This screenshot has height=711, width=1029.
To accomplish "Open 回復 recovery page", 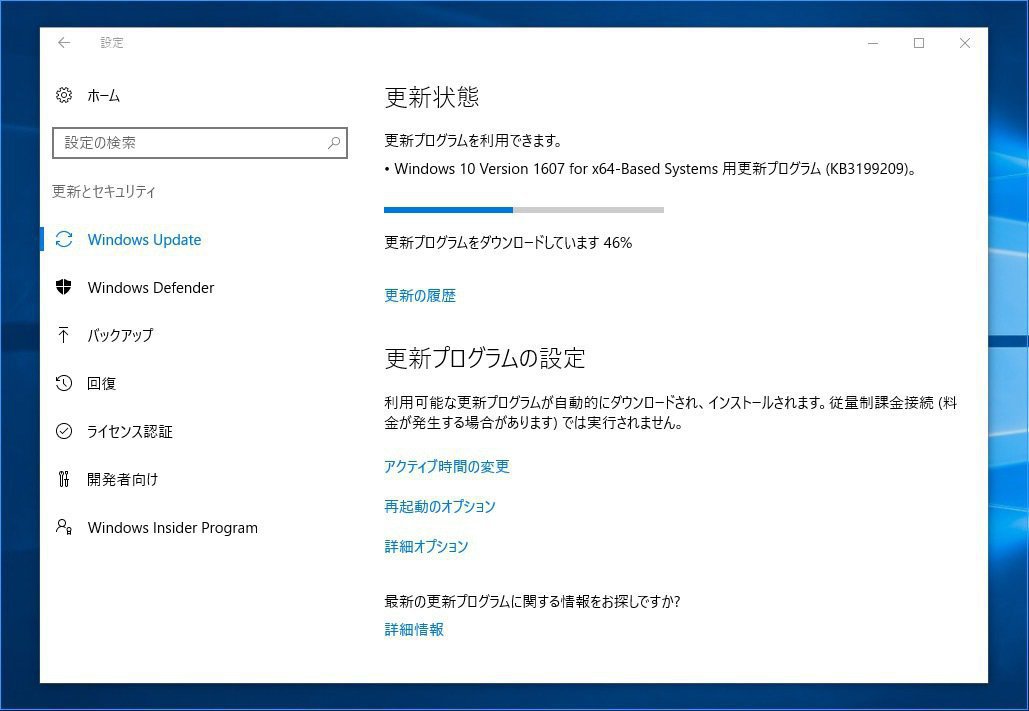I will 102,383.
